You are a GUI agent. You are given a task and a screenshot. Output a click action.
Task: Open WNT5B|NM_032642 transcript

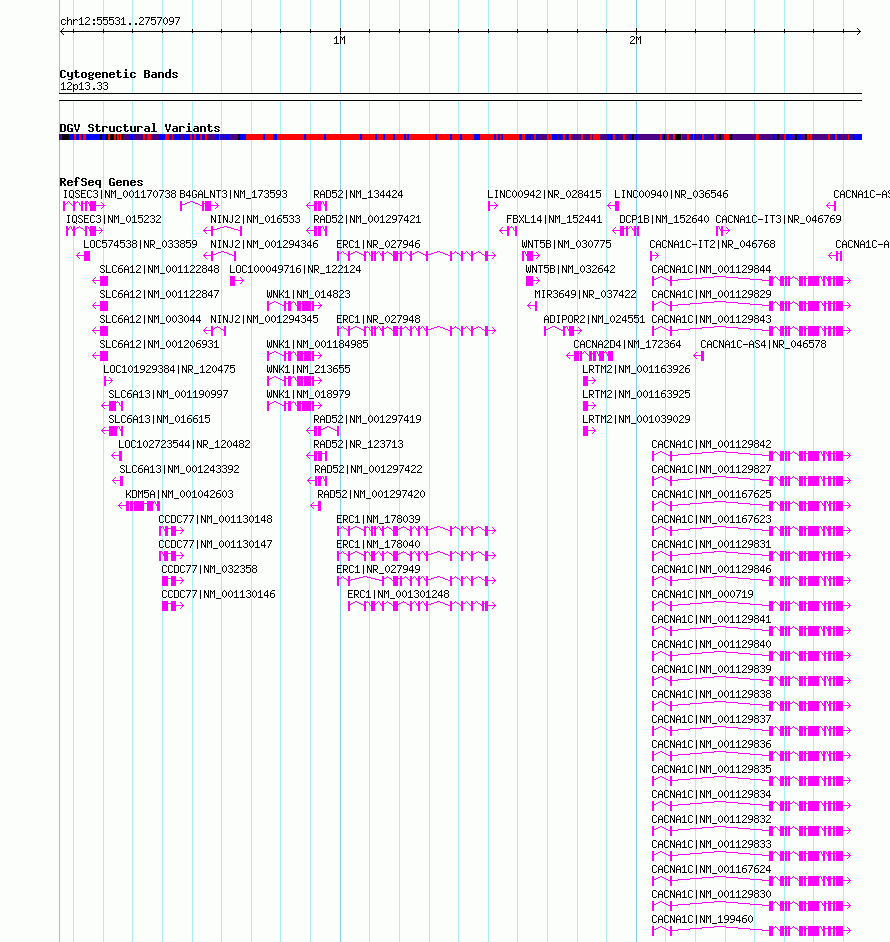(x=570, y=270)
